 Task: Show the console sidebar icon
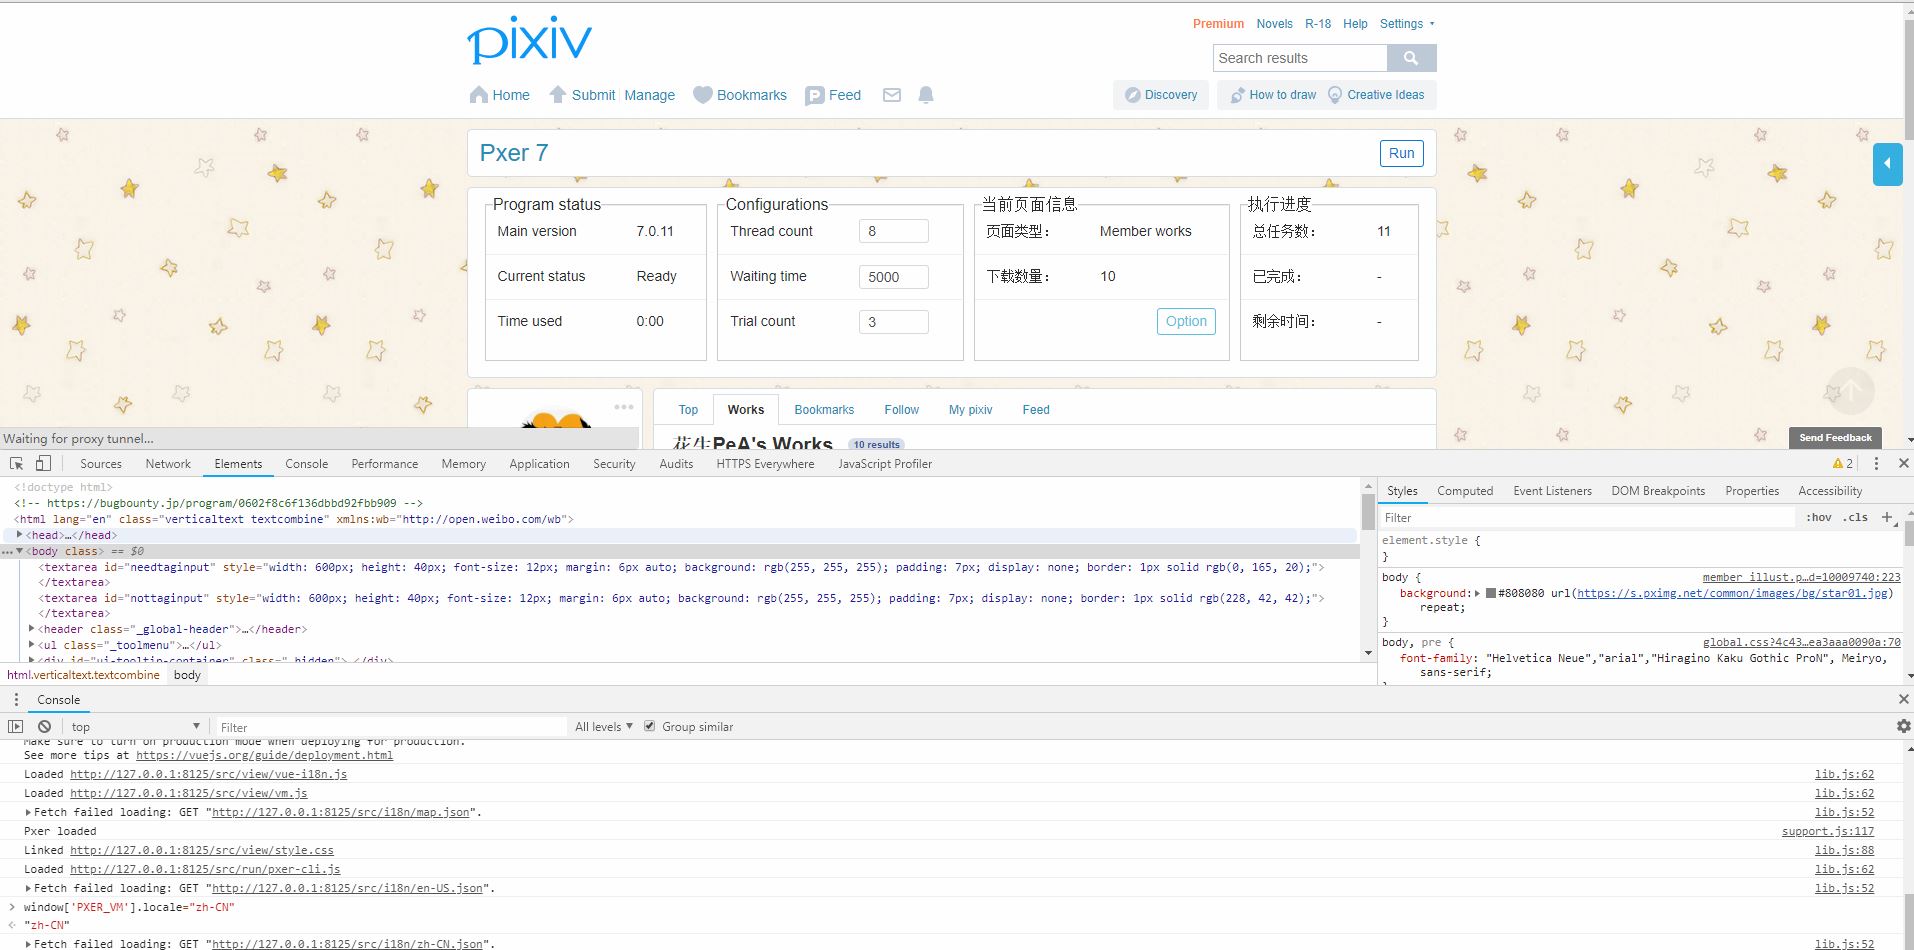point(15,726)
